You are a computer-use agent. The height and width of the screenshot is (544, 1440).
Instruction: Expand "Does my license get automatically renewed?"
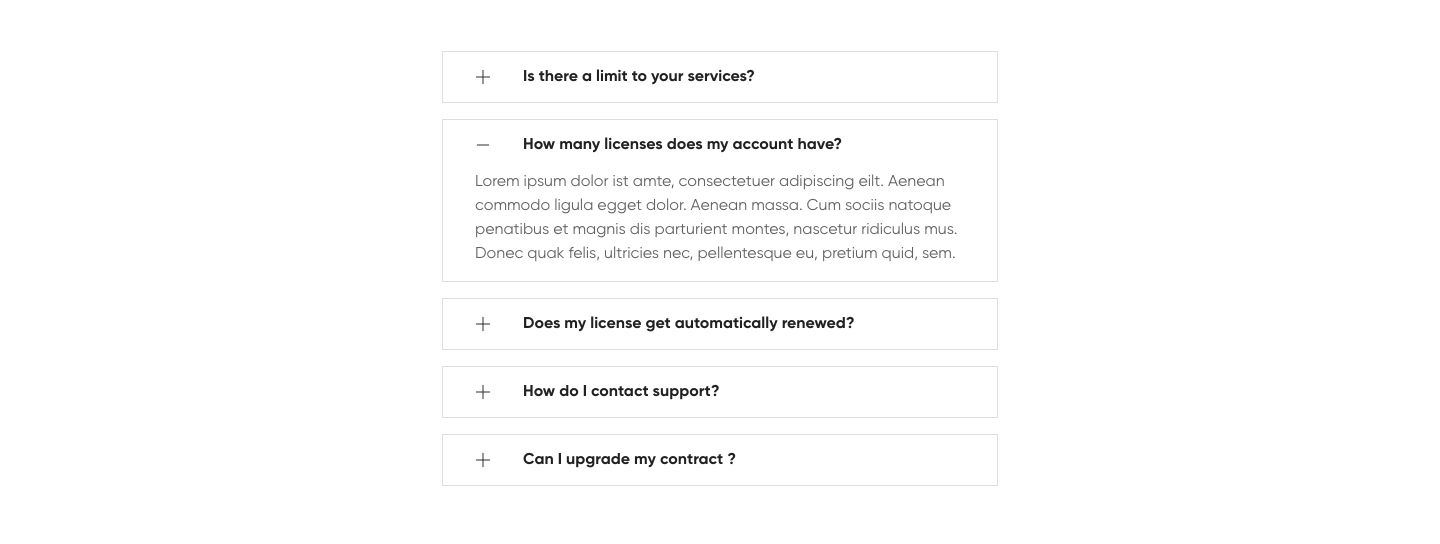[x=688, y=323]
